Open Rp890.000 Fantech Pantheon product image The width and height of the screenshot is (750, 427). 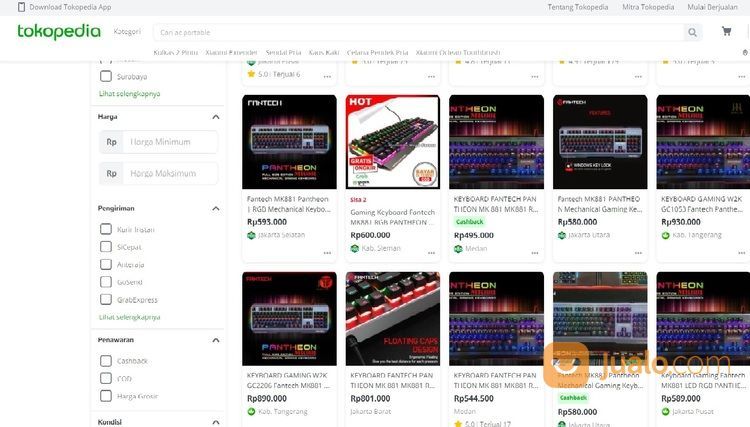coord(289,319)
